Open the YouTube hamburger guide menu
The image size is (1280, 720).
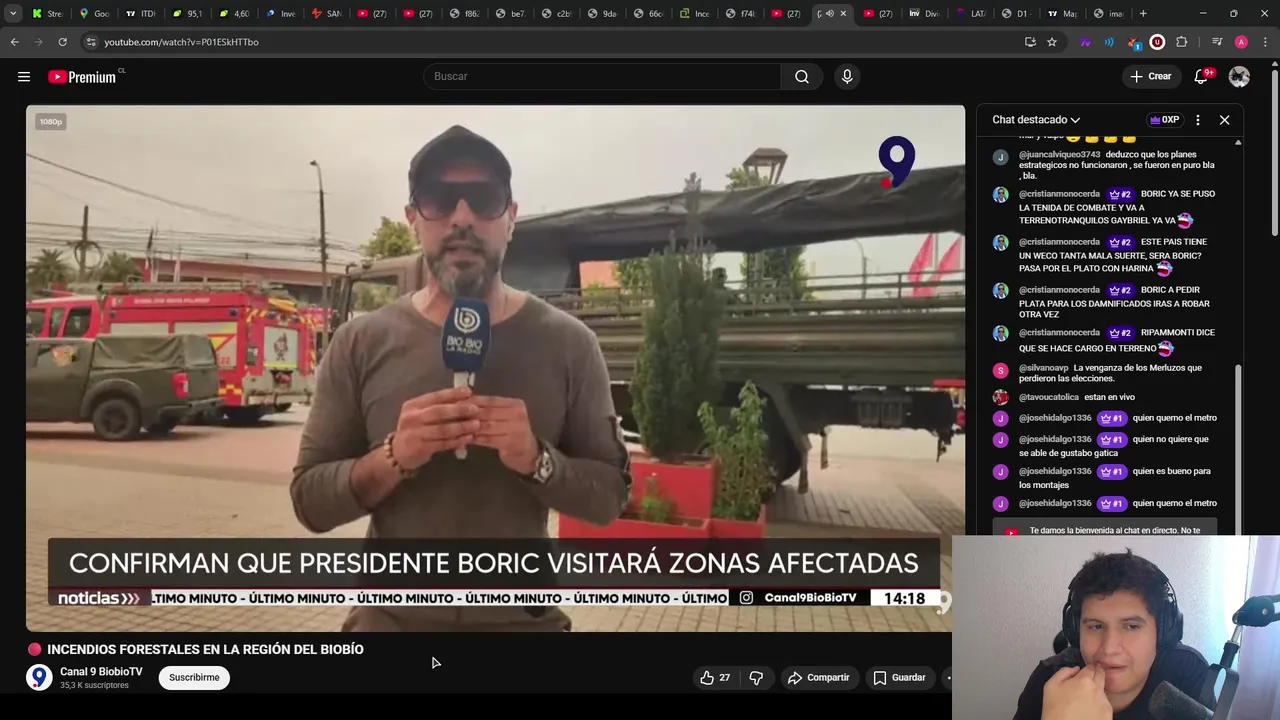point(24,76)
